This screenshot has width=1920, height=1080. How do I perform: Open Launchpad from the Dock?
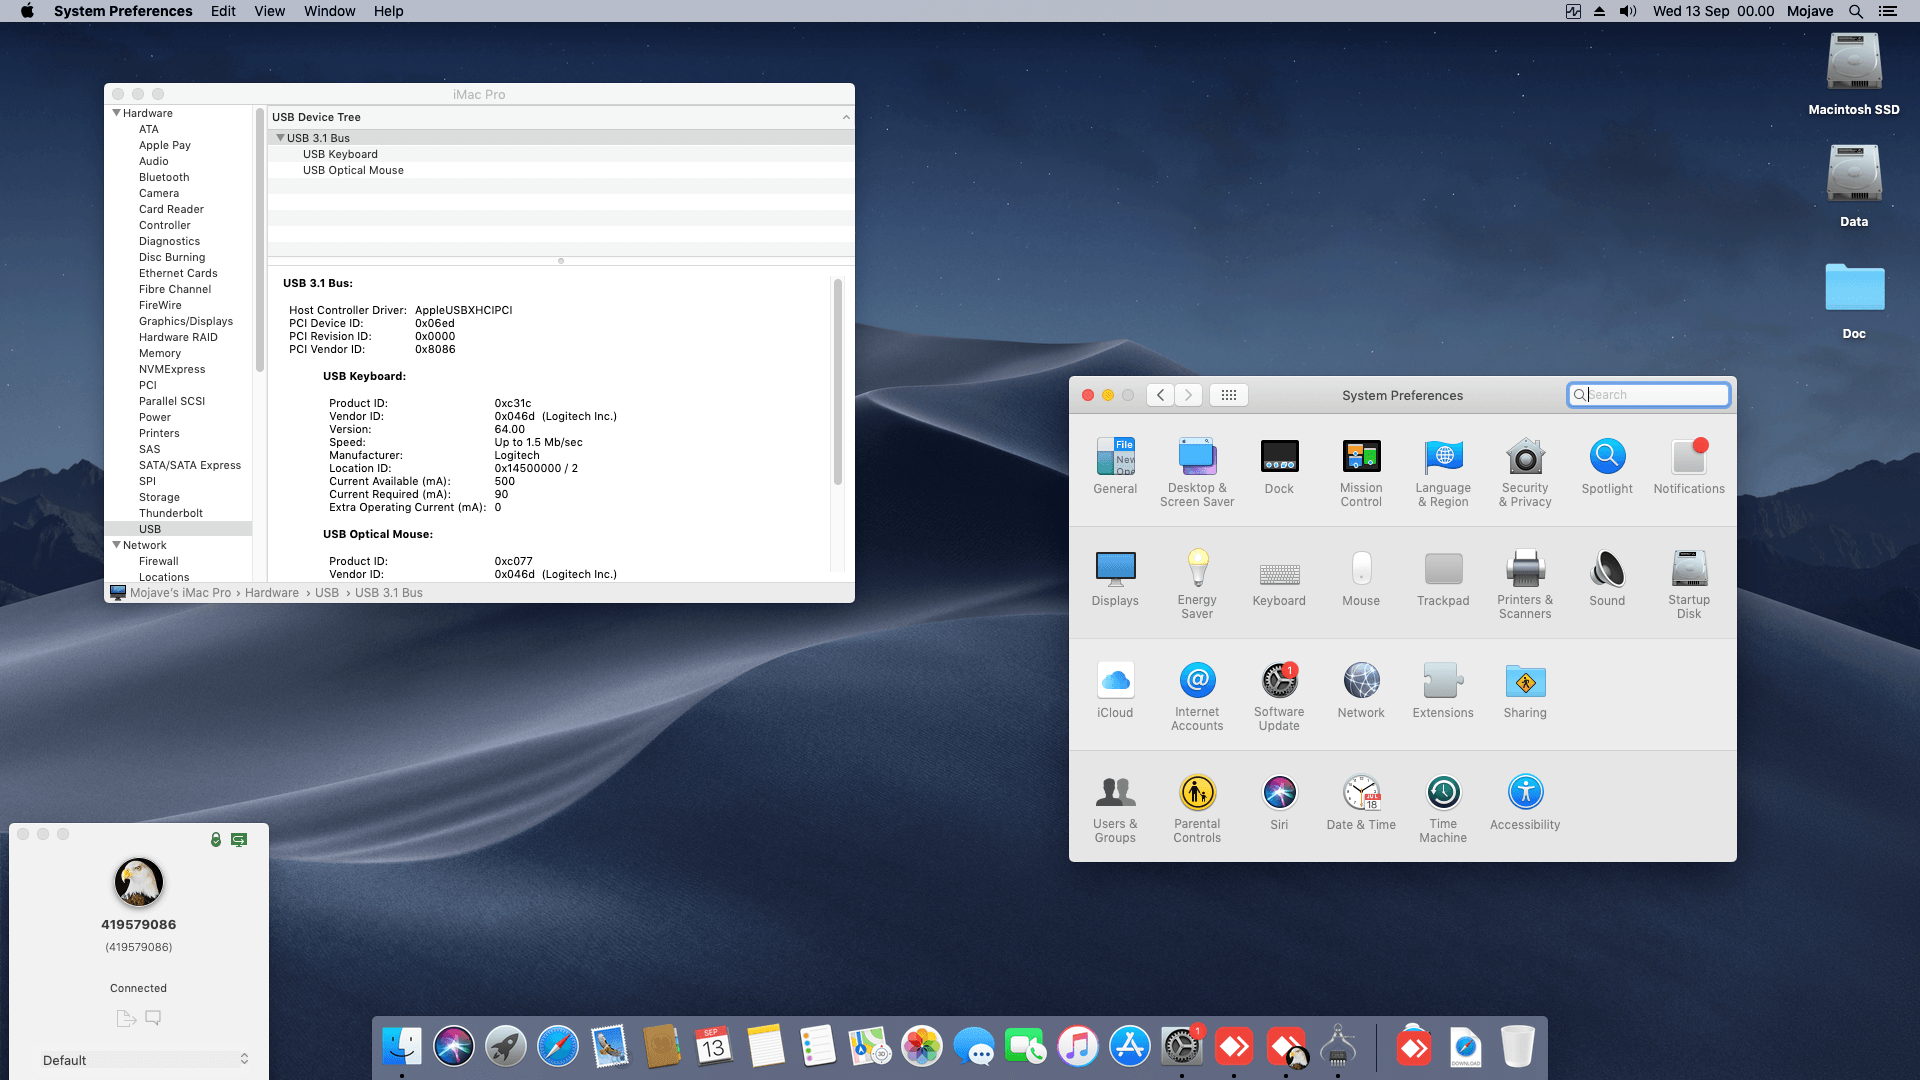coord(506,1047)
